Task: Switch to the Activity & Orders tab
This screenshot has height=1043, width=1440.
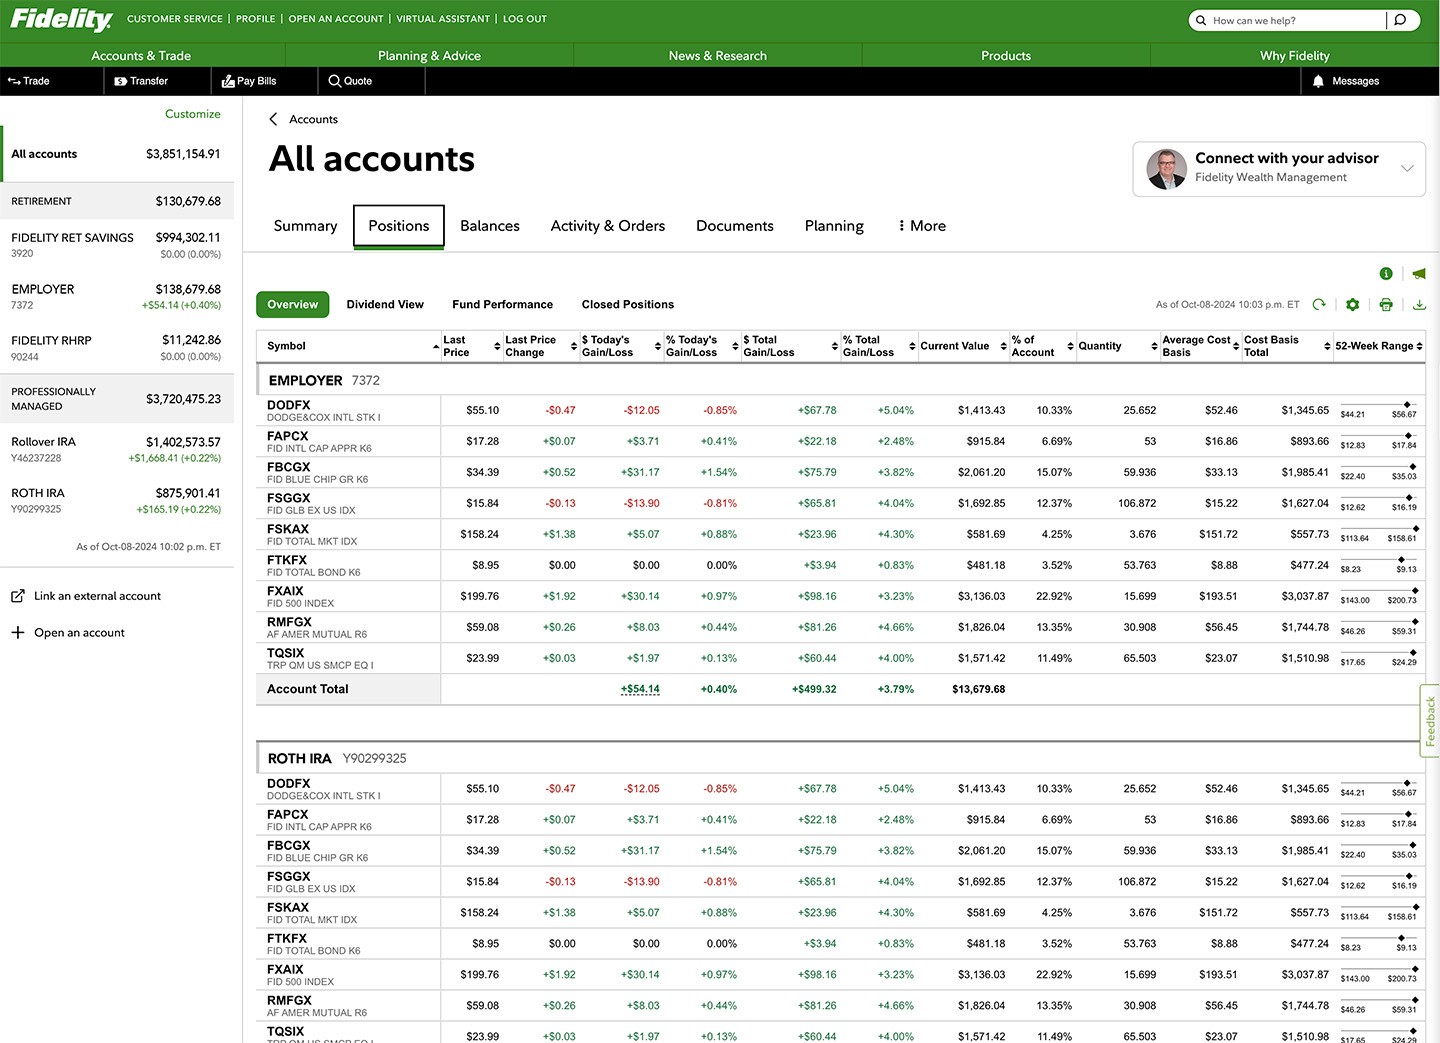Action: [x=608, y=226]
